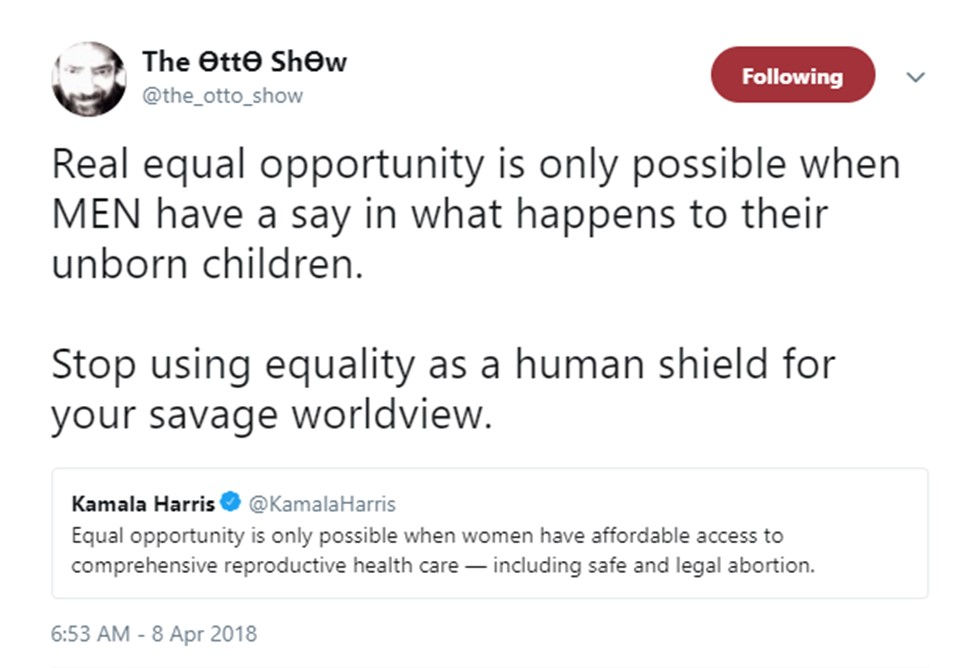Toggle the red Following button

point(792,76)
